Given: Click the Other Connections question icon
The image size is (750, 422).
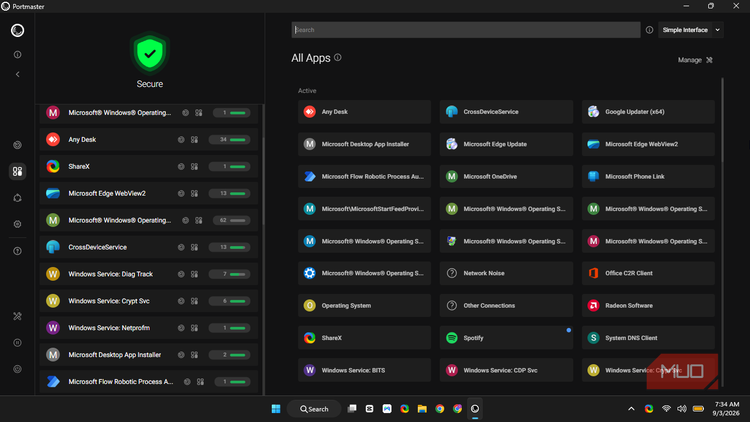Looking at the screenshot, I should pos(452,306).
